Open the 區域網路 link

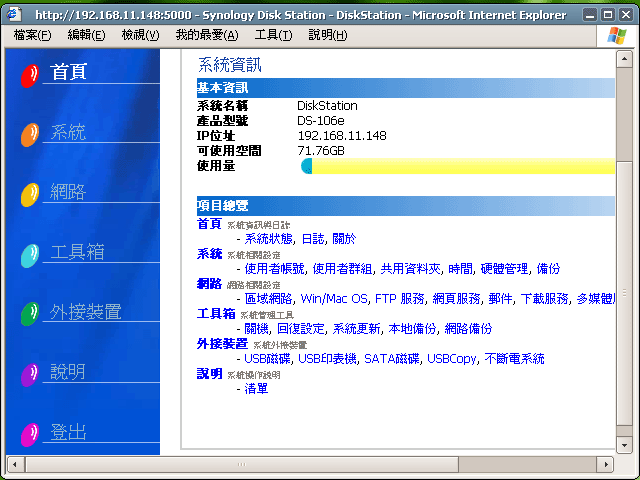pos(269,299)
